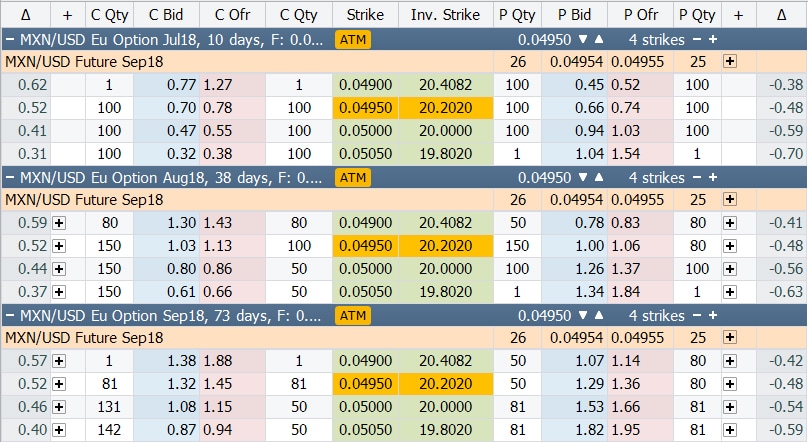
Task: Reduce the Jul18 strikes count with minus
Action: click(x=699, y=40)
